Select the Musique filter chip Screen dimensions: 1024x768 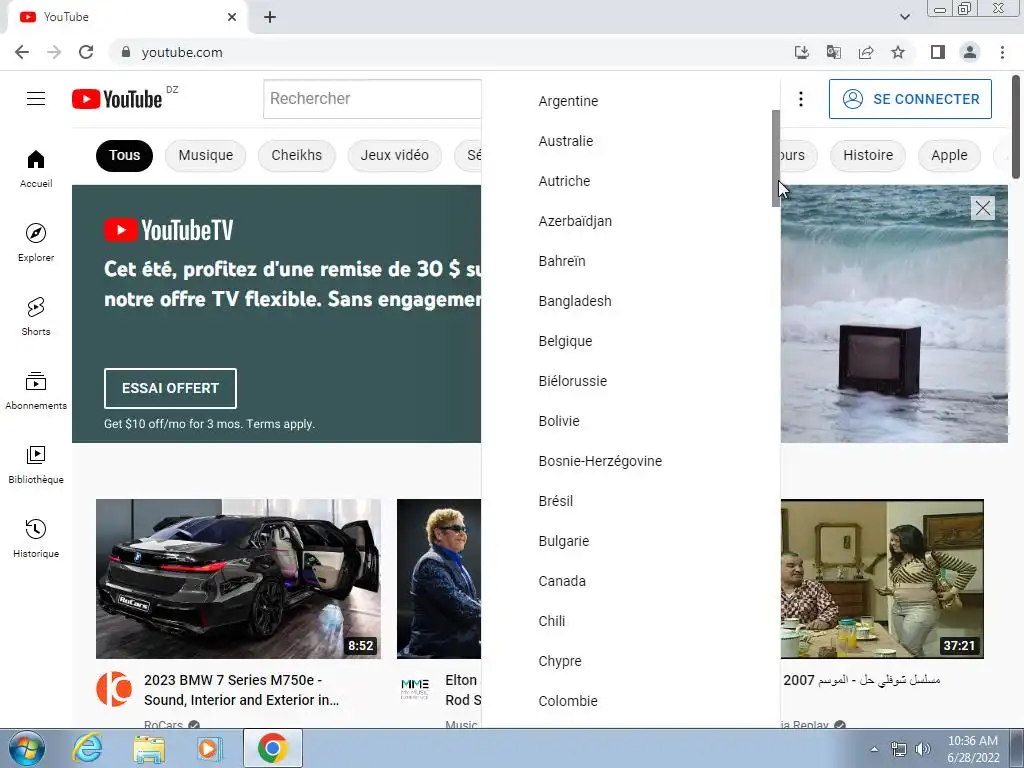tap(206, 155)
